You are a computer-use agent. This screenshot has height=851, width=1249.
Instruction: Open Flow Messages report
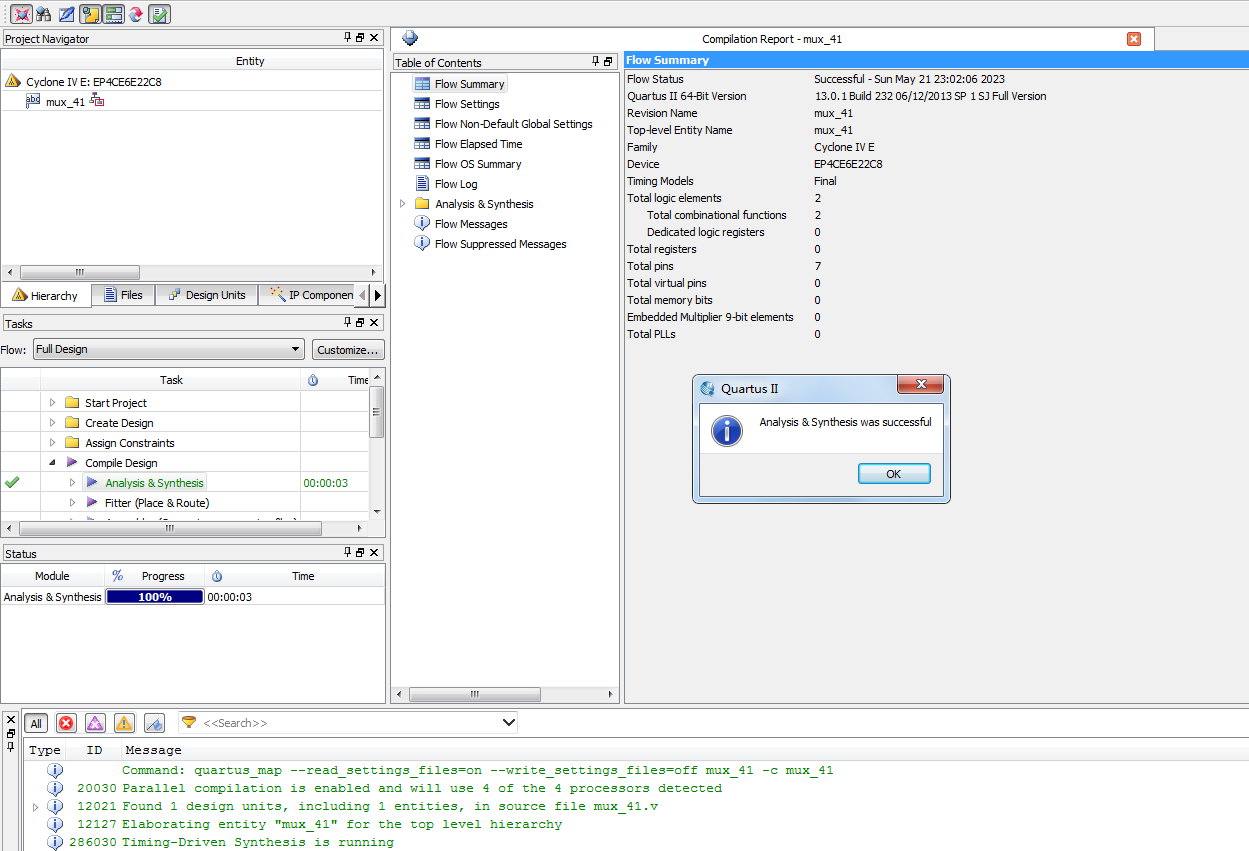pyautogui.click(x=471, y=224)
